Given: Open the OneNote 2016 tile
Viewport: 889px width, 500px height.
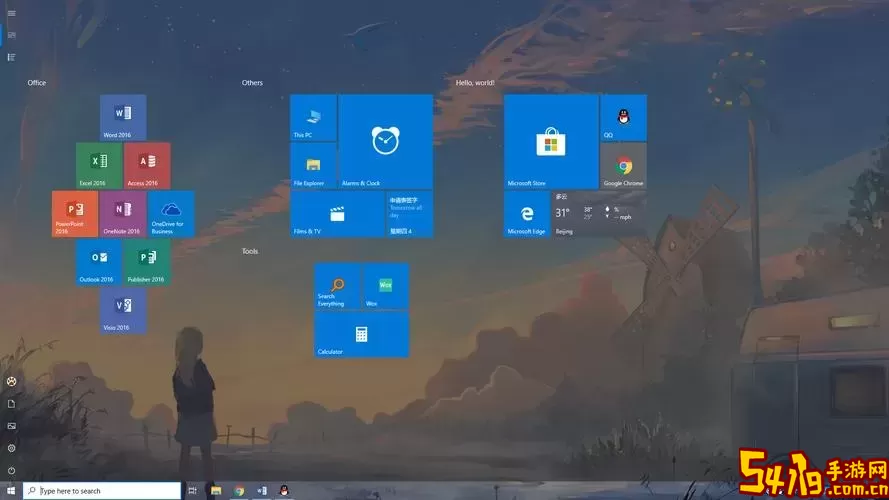Looking at the screenshot, I should coord(123,214).
